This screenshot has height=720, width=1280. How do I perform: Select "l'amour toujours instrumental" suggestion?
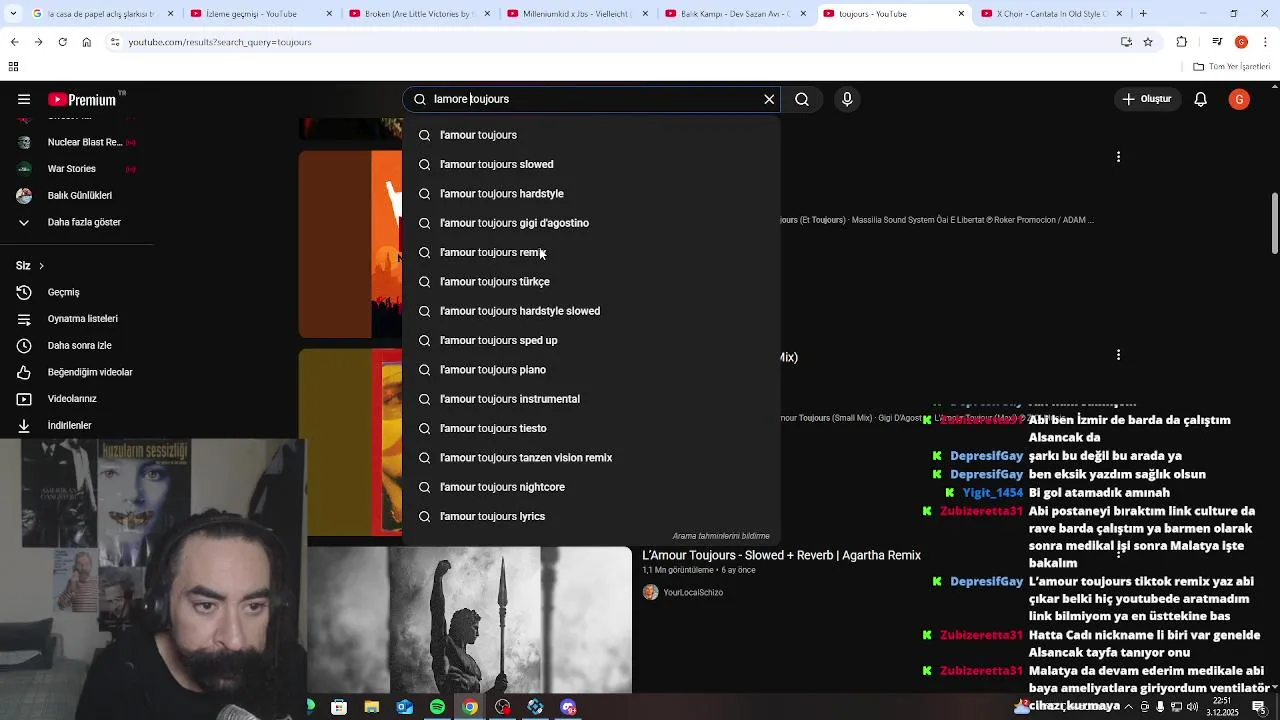coord(591,399)
